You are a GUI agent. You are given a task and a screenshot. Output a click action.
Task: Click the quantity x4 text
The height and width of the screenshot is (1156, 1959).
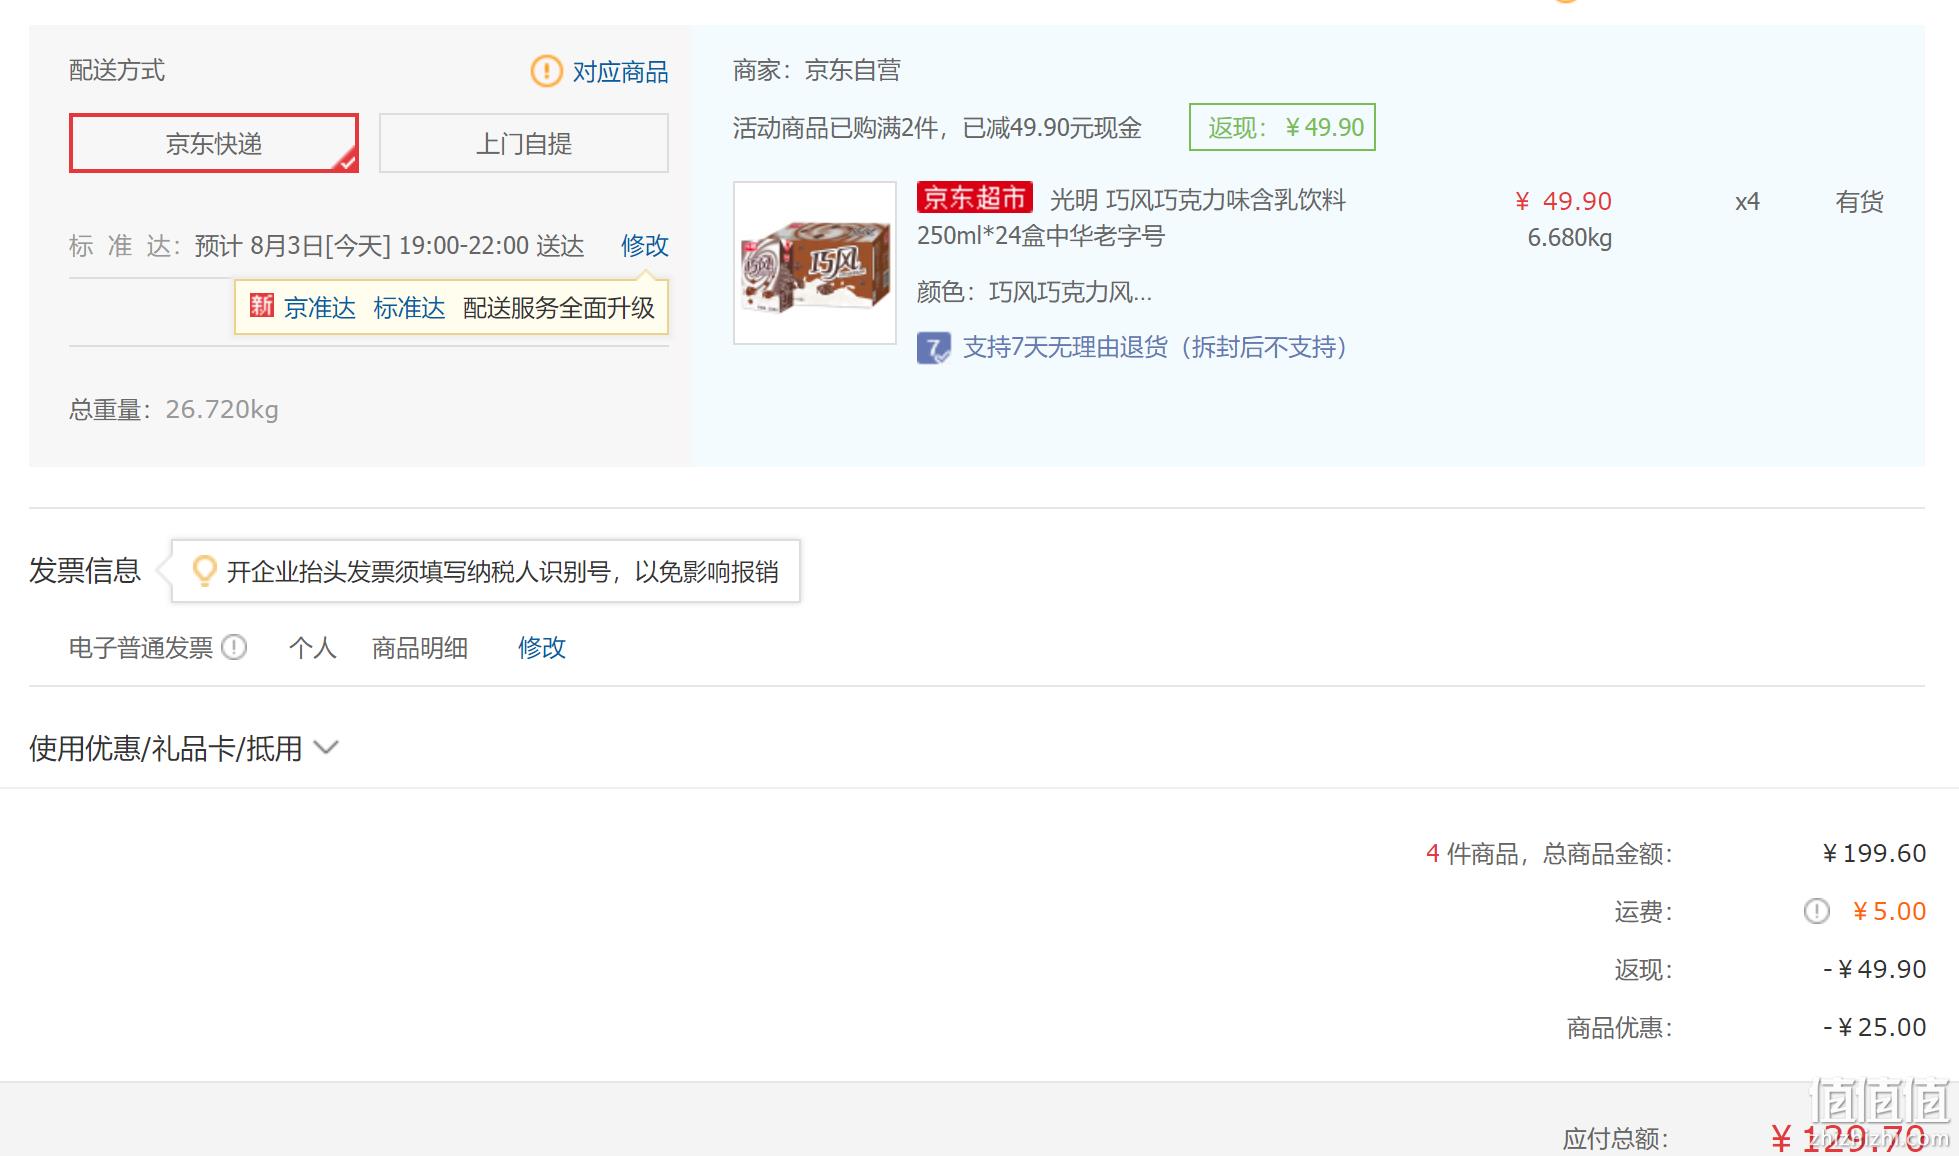click(1747, 202)
